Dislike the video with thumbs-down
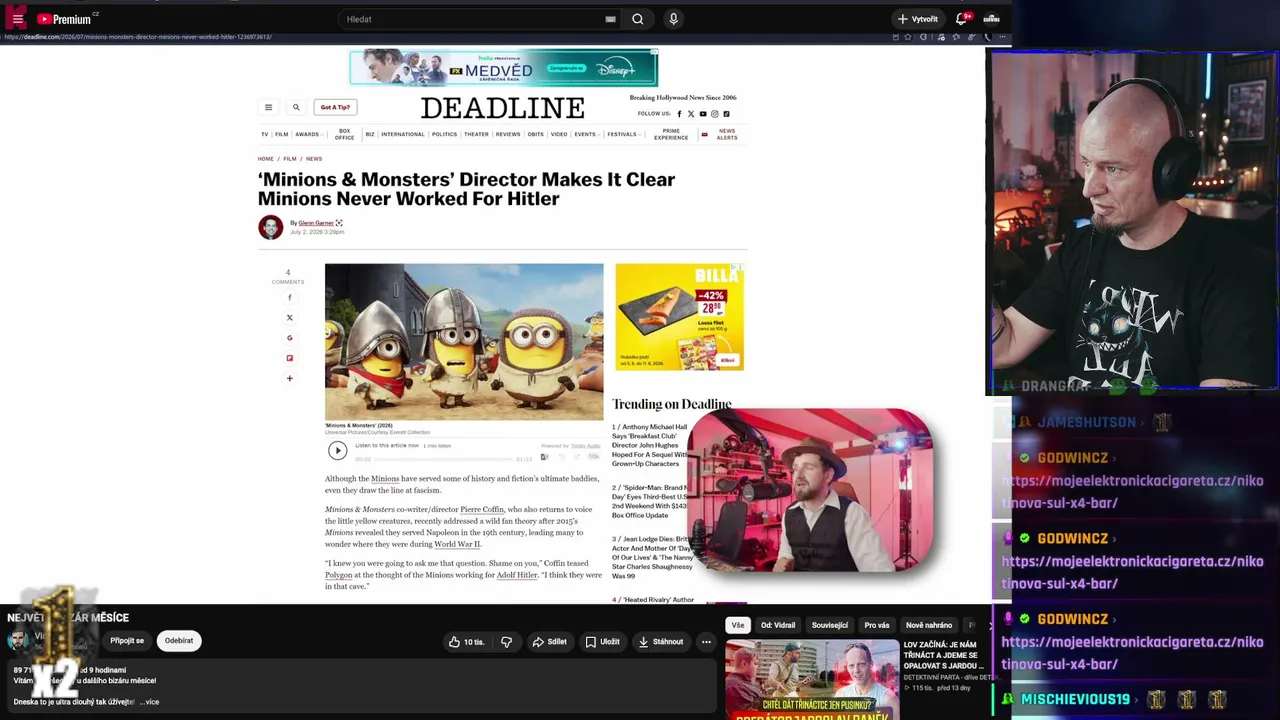Viewport: 1280px width, 720px height. pyautogui.click(x=506, y=642)
